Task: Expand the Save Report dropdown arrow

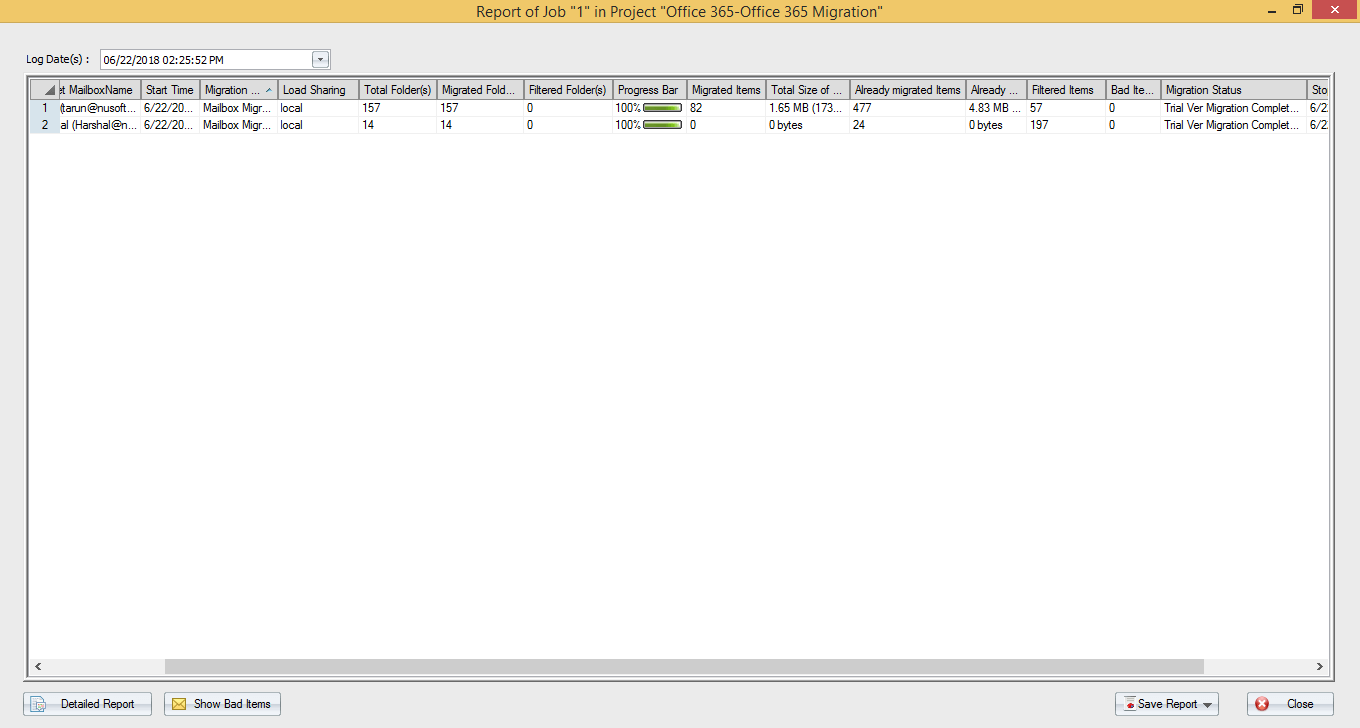Action: coord(1208,705)
